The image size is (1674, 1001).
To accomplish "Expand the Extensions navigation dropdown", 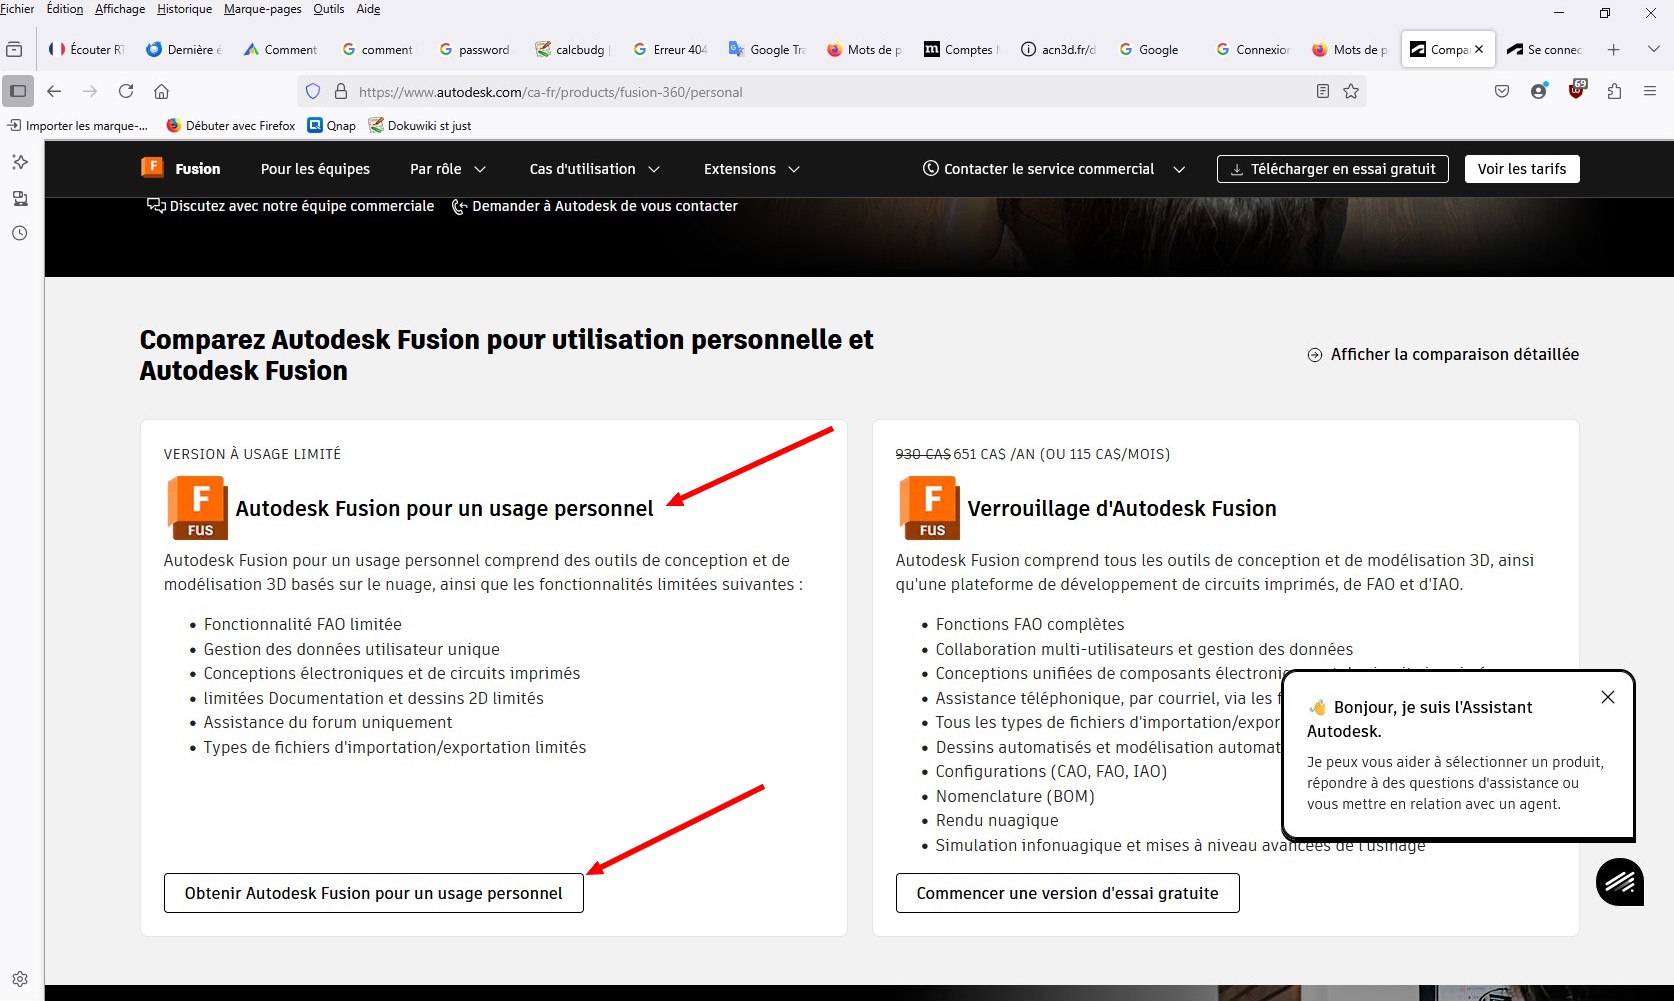I will pos(751,169).
